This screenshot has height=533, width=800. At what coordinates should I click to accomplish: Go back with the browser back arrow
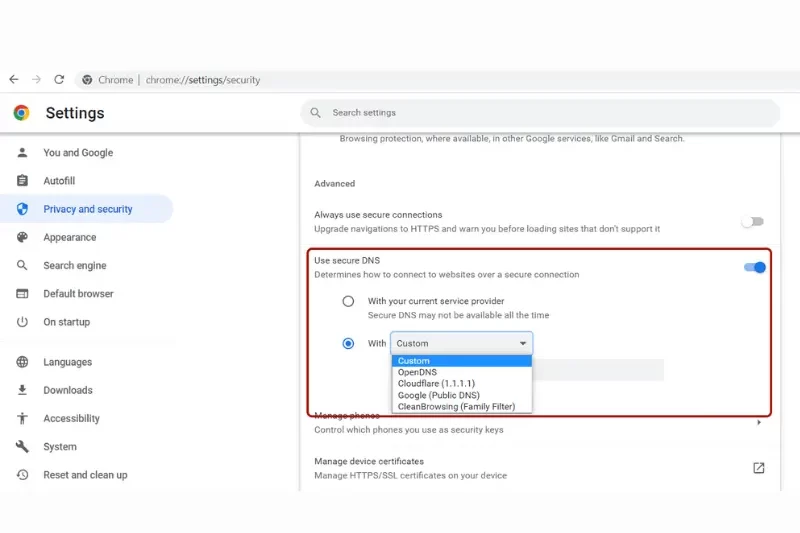point(14,80)
